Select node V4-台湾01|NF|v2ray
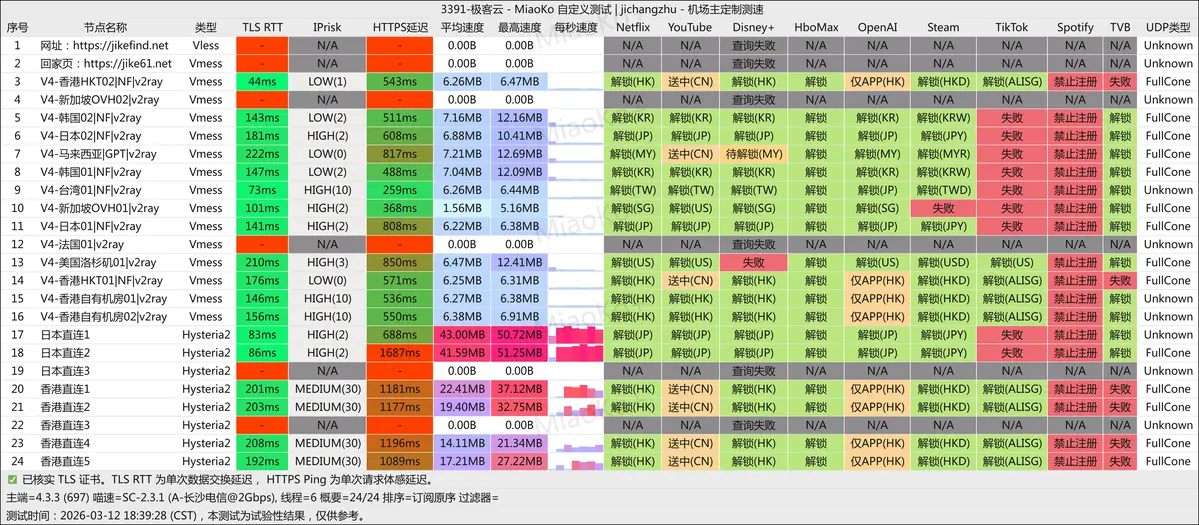 [91, 190]
